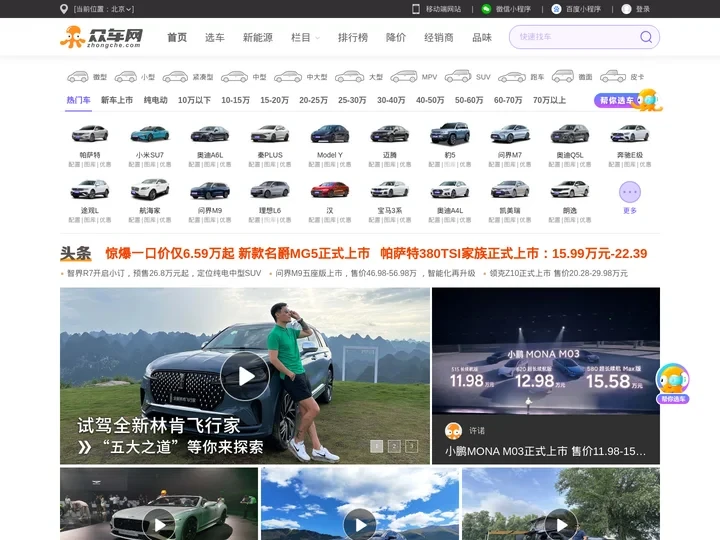
Task: Click the purple 帮你选车 button
Action: pyautogui.click(x=617, y=100)
